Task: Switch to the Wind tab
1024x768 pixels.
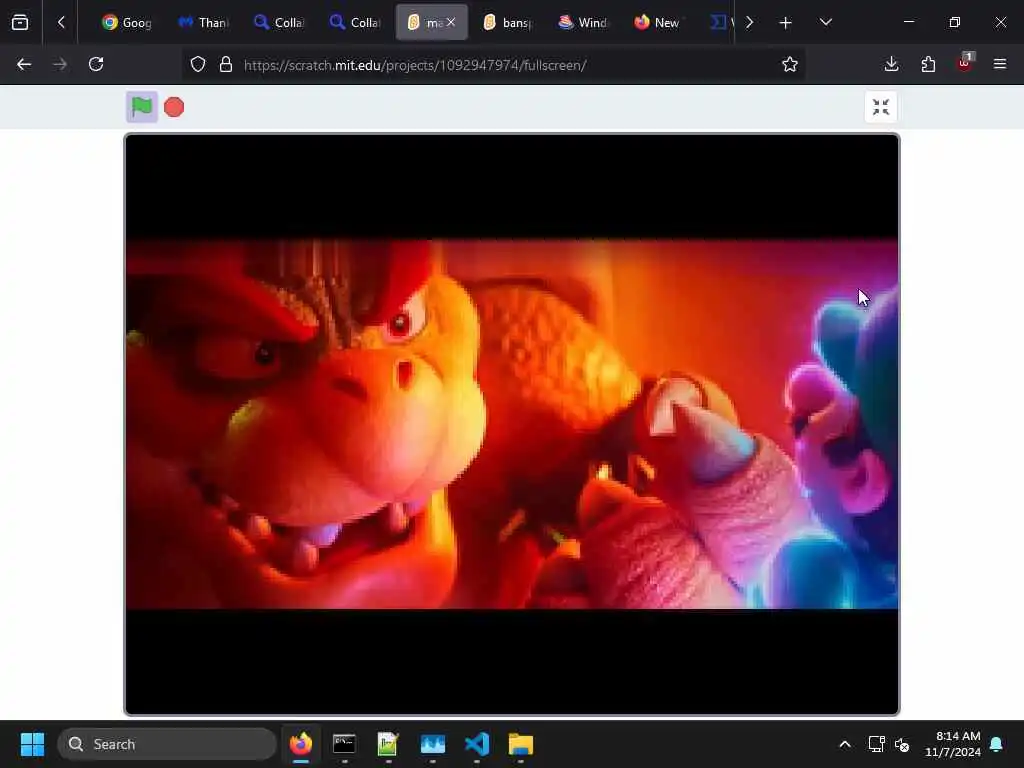Action: [583, 23]
